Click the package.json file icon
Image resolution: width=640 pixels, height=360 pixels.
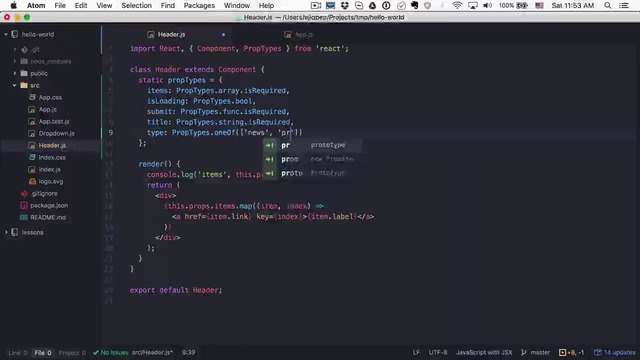[24, 205]
